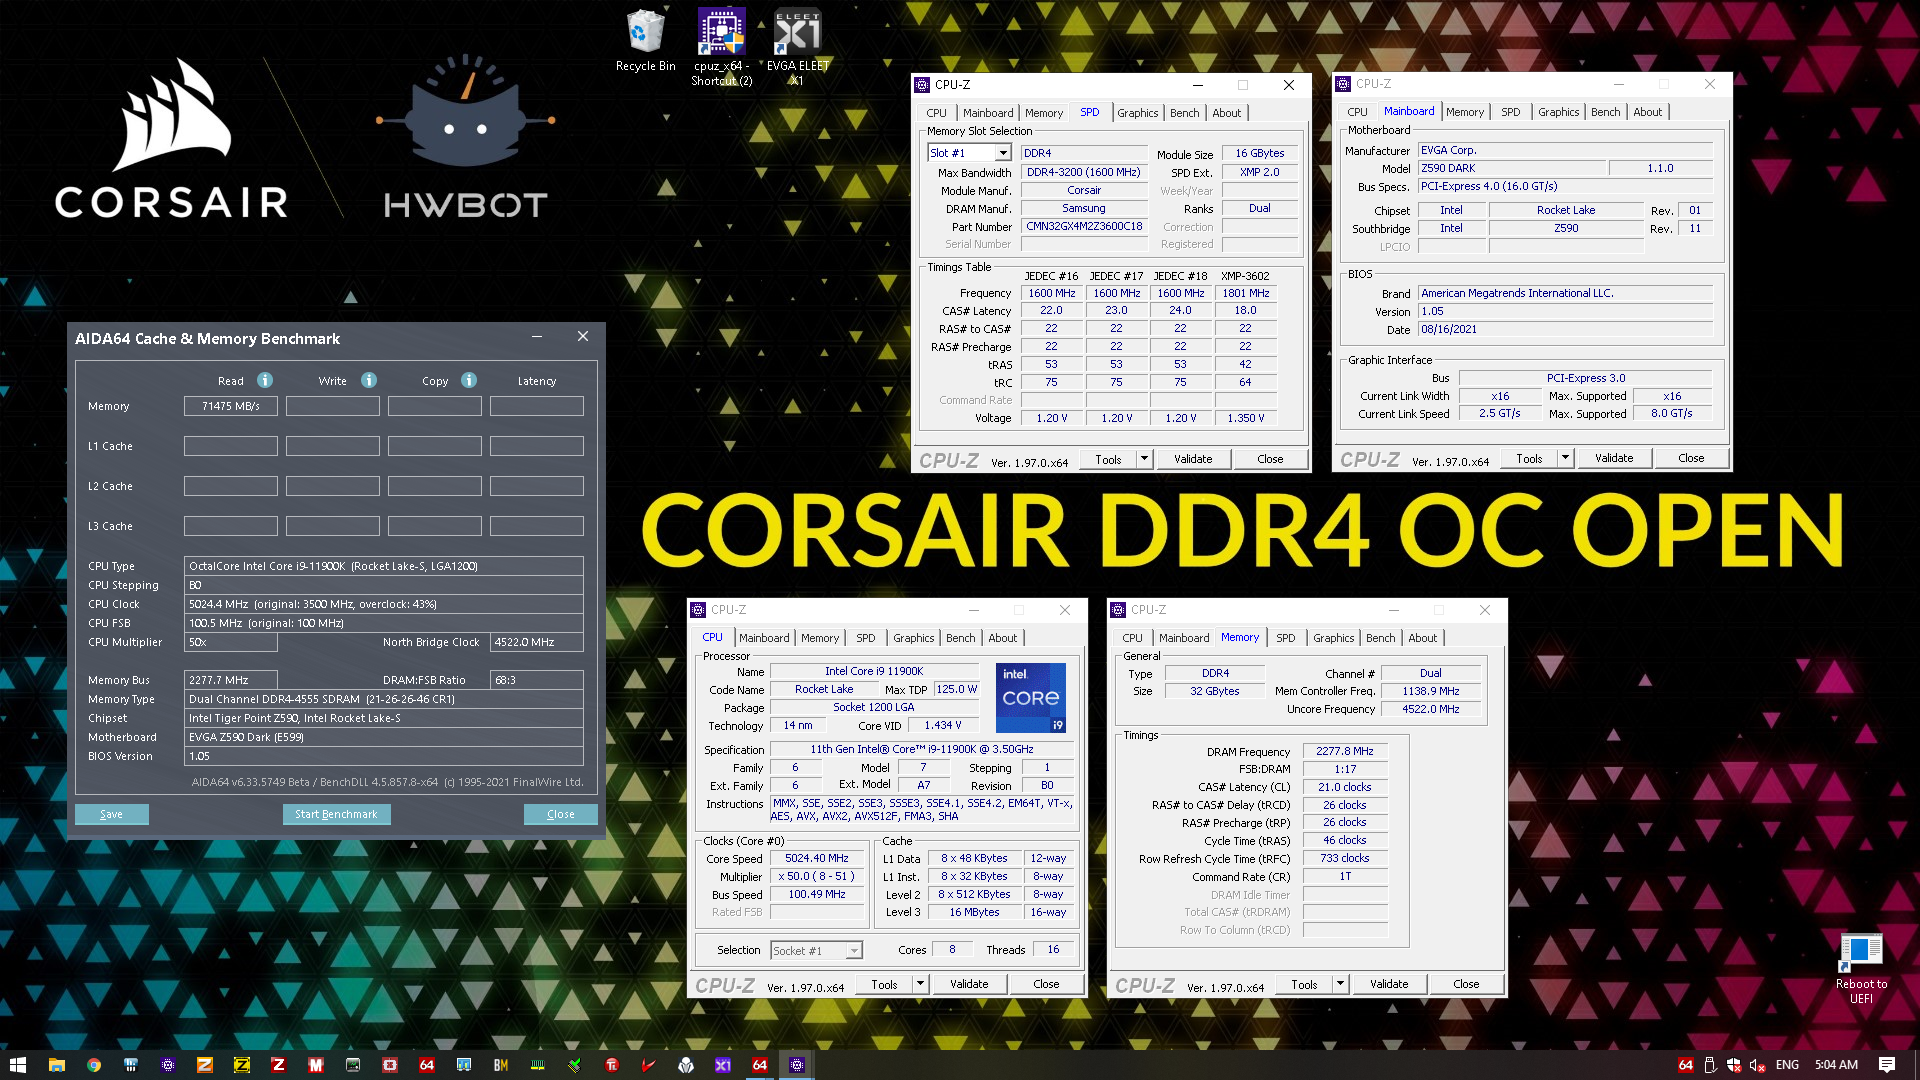1920x1080 pixels.
Task: Open the Windows Start menu
Action: point(17,1065)
